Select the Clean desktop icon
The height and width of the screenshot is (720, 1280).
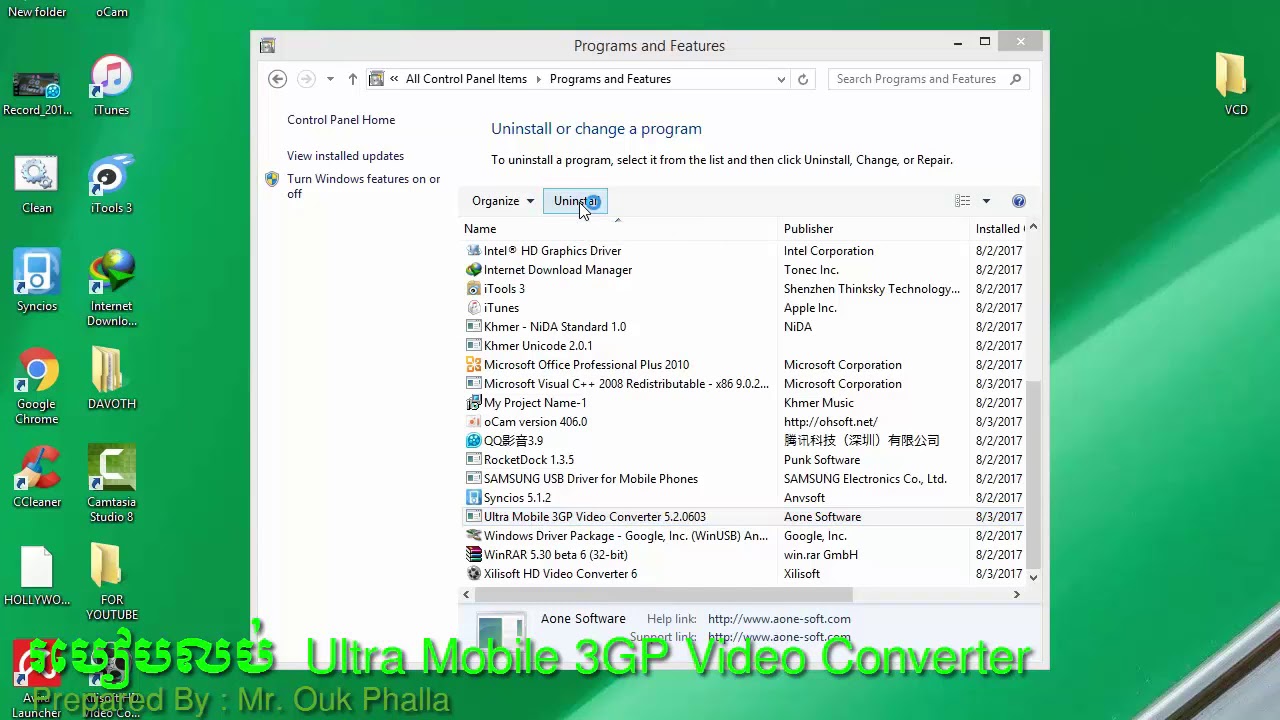coord(37,183)
